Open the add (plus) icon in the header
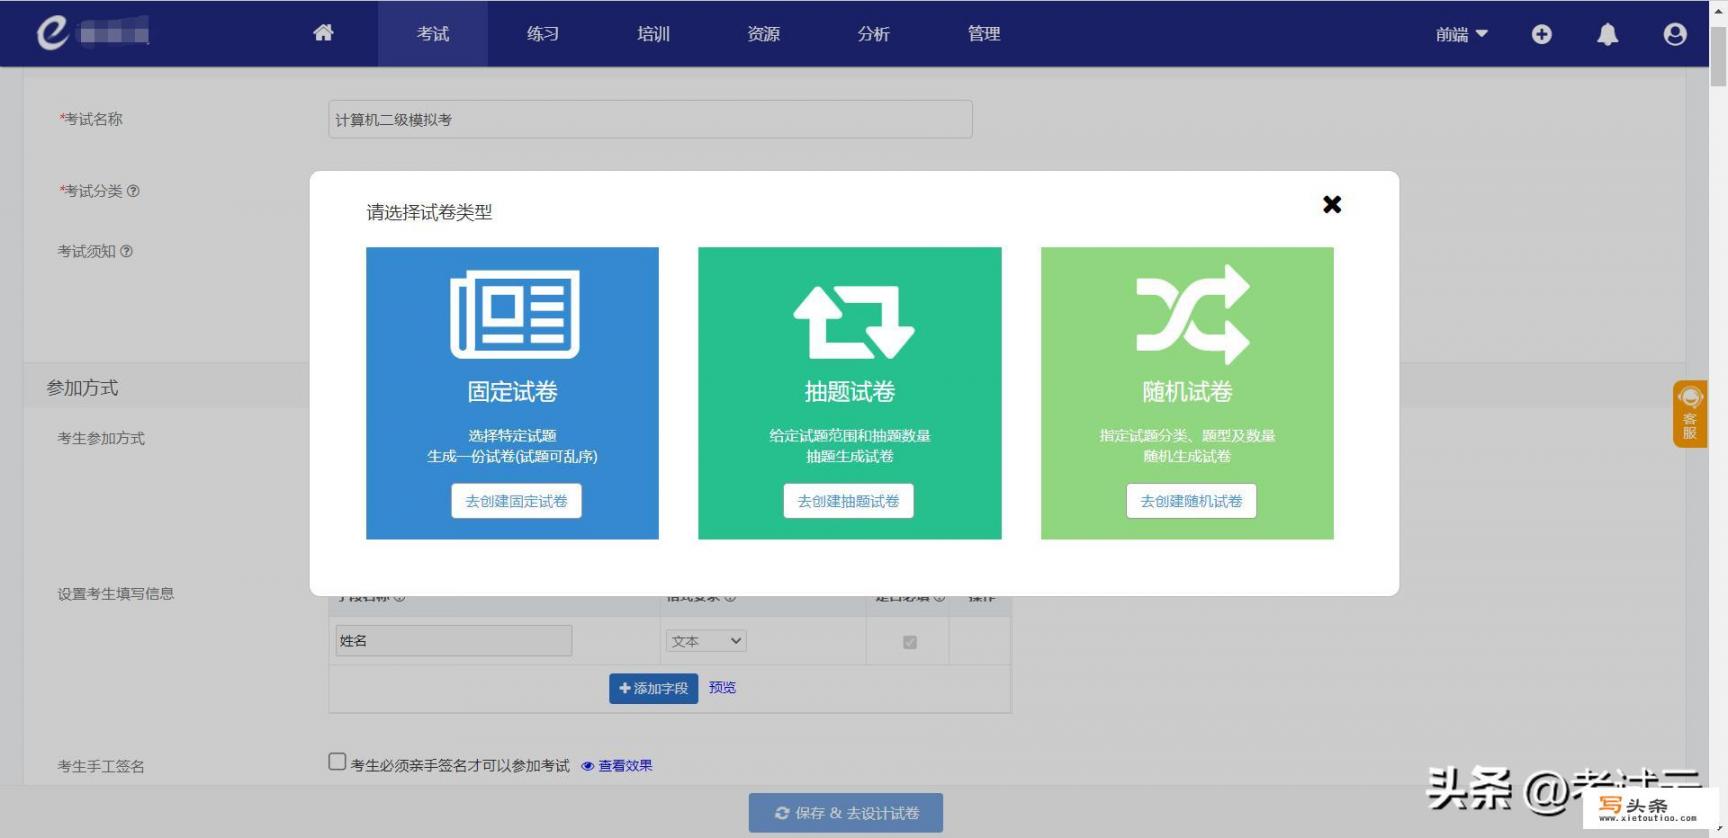This screenshot has width=1728, height=838. pyautogui.click(x=1541, y=34)
